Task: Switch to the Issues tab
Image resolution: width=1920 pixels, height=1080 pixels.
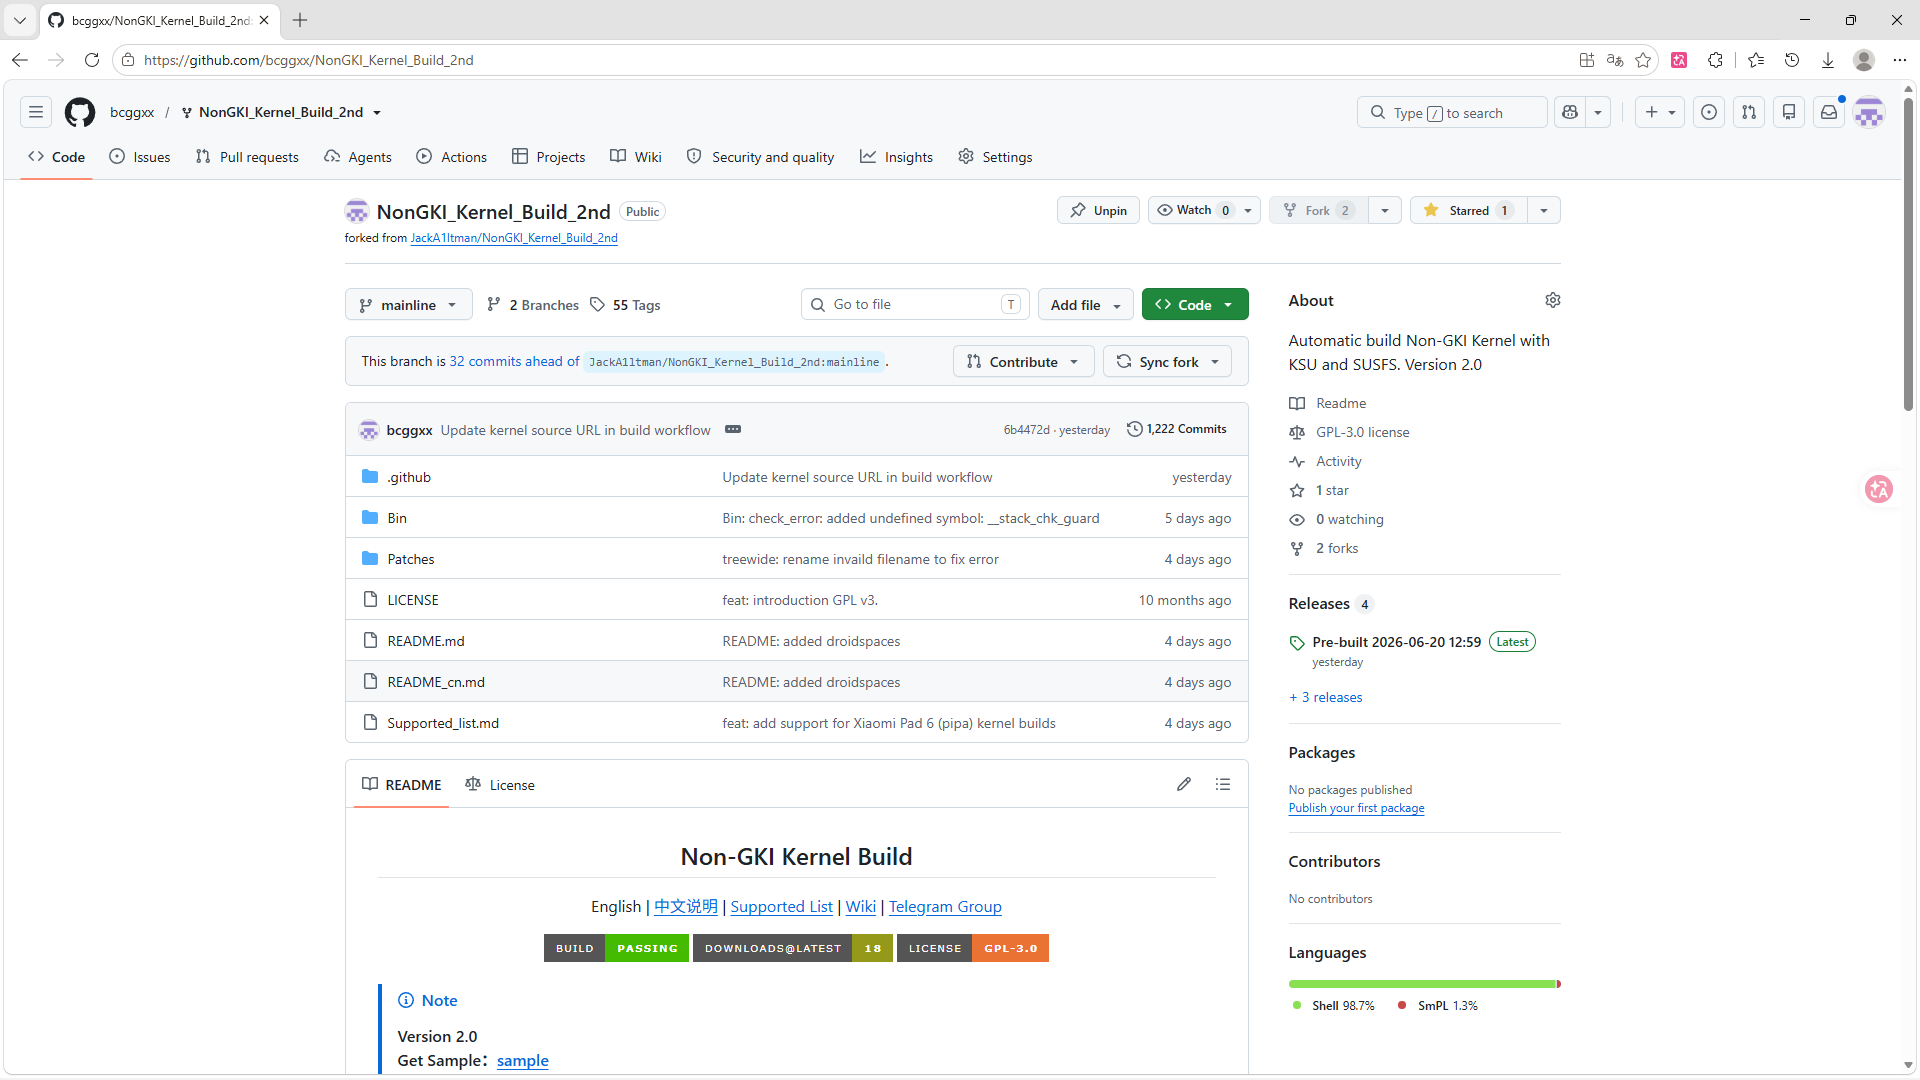Action: [140, 157]
